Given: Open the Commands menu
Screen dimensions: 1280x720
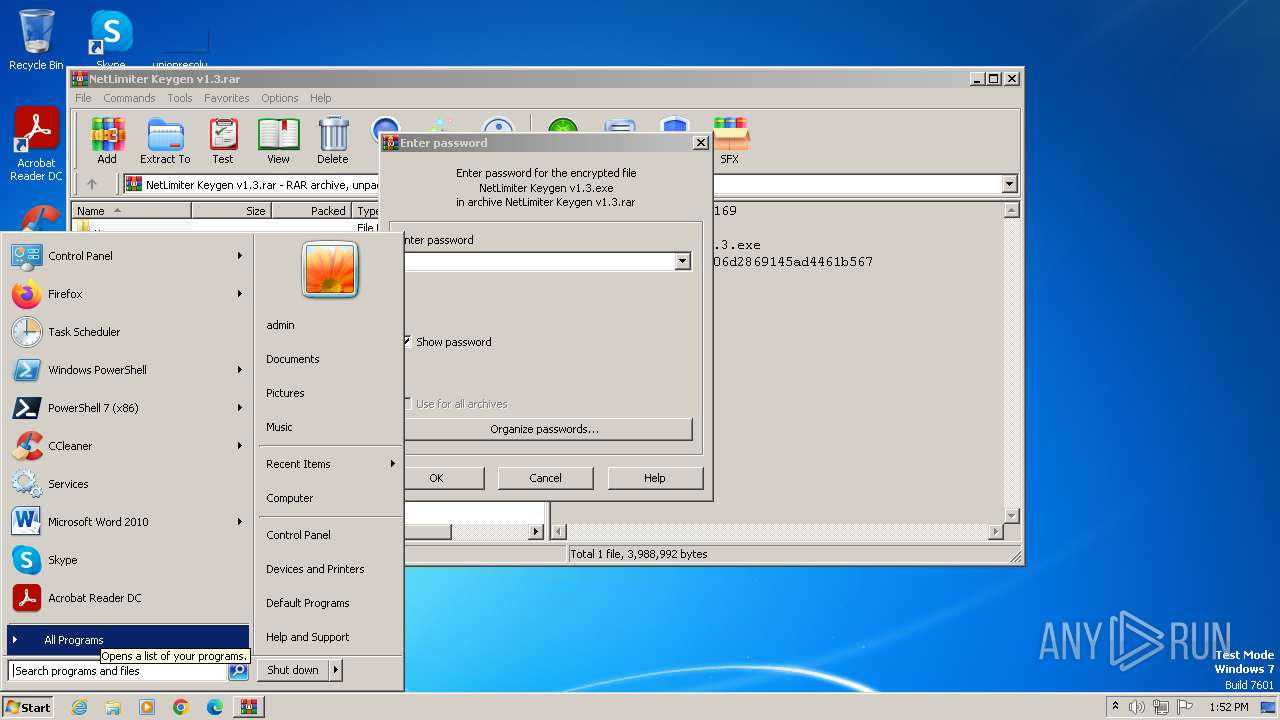Looking at the screenshot, I should point(129,98).
